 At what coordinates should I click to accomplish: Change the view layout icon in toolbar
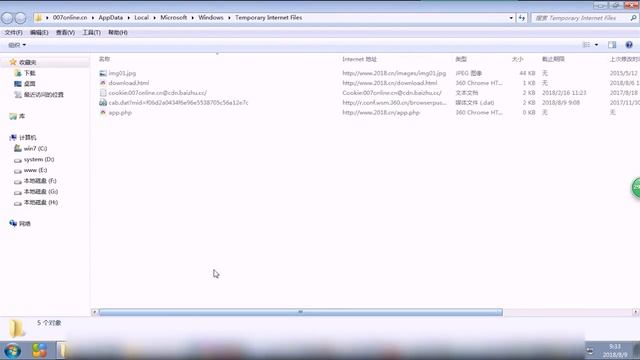[x=586, y=45]
